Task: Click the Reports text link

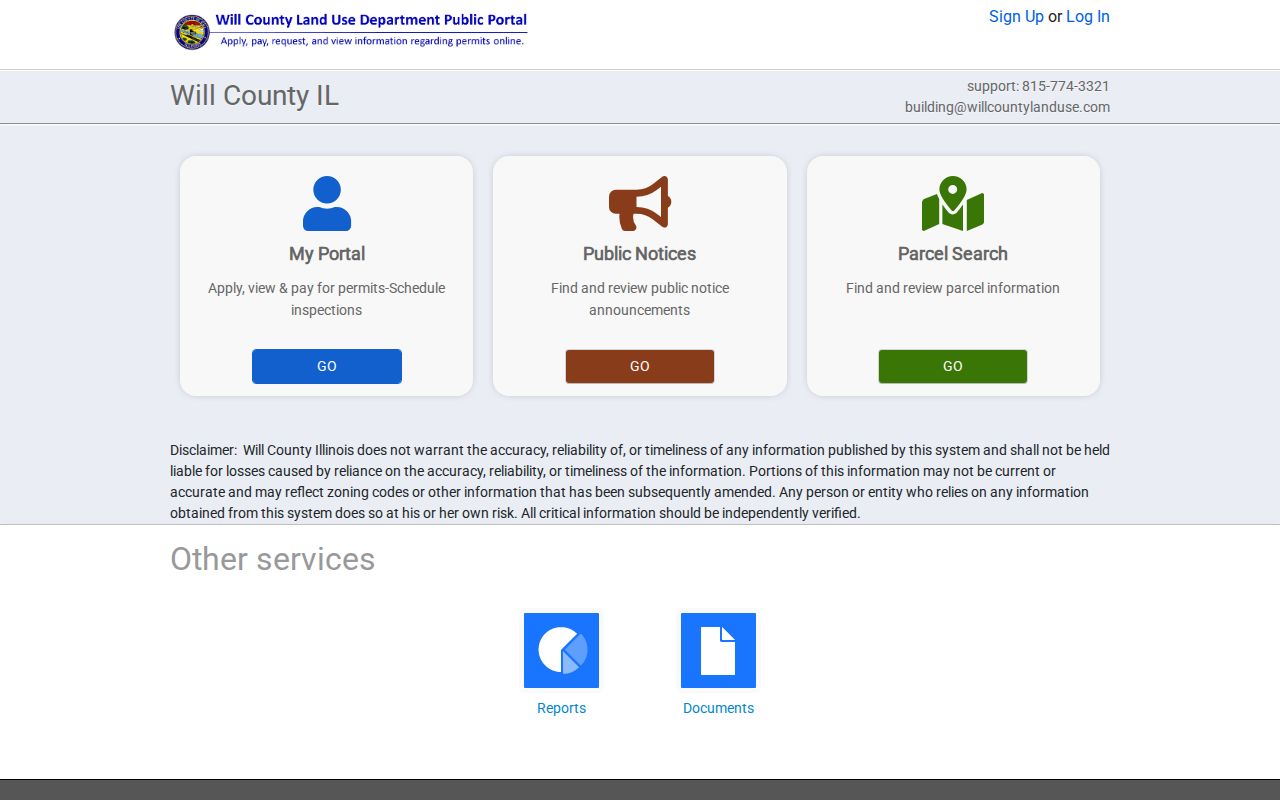Action: (561, 708)
